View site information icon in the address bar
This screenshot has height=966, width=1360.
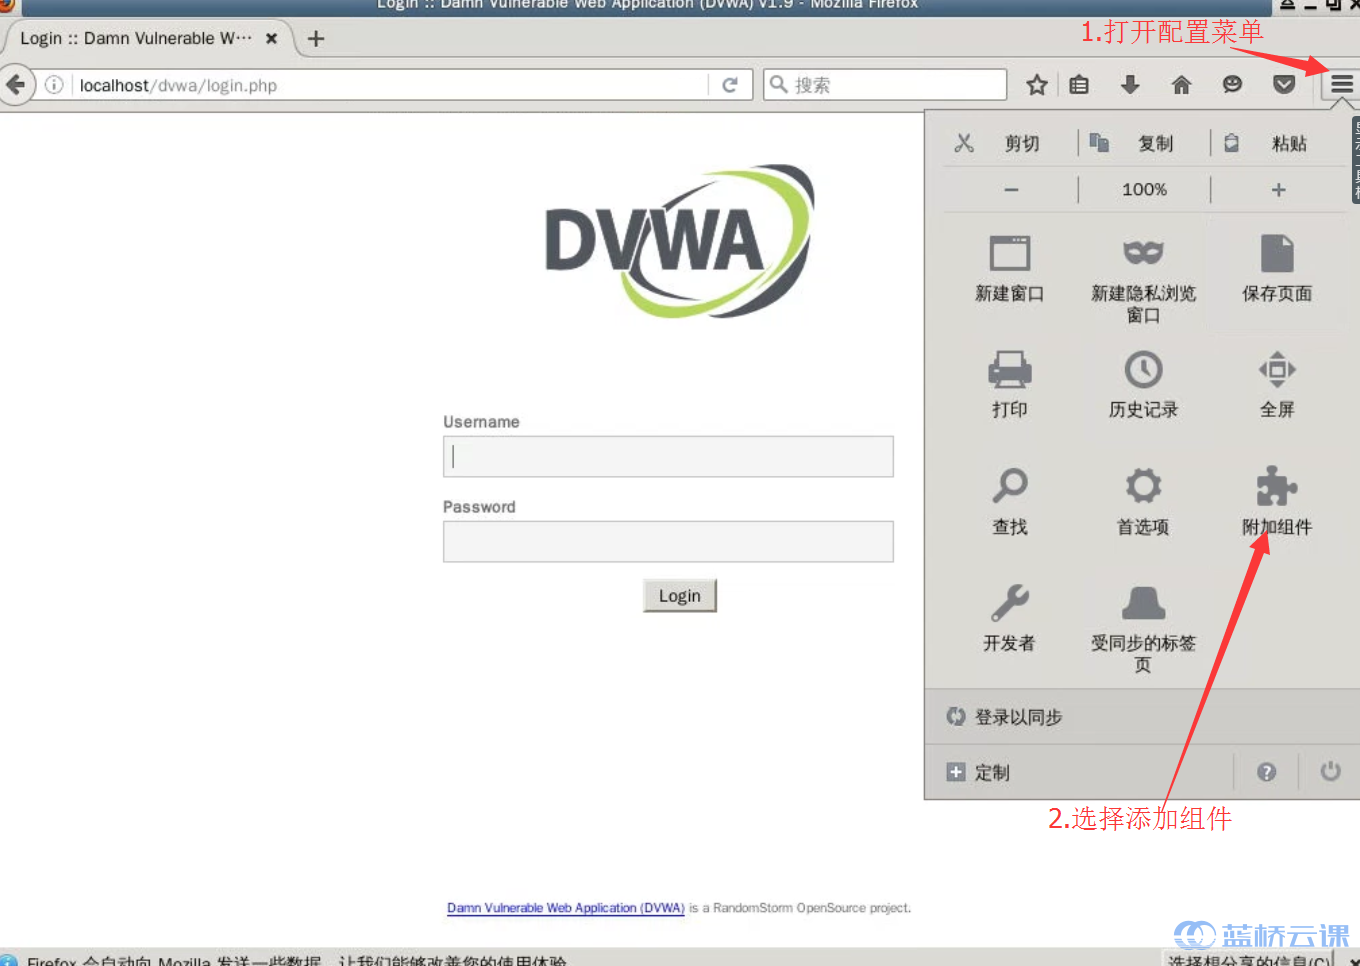point(54,85)
